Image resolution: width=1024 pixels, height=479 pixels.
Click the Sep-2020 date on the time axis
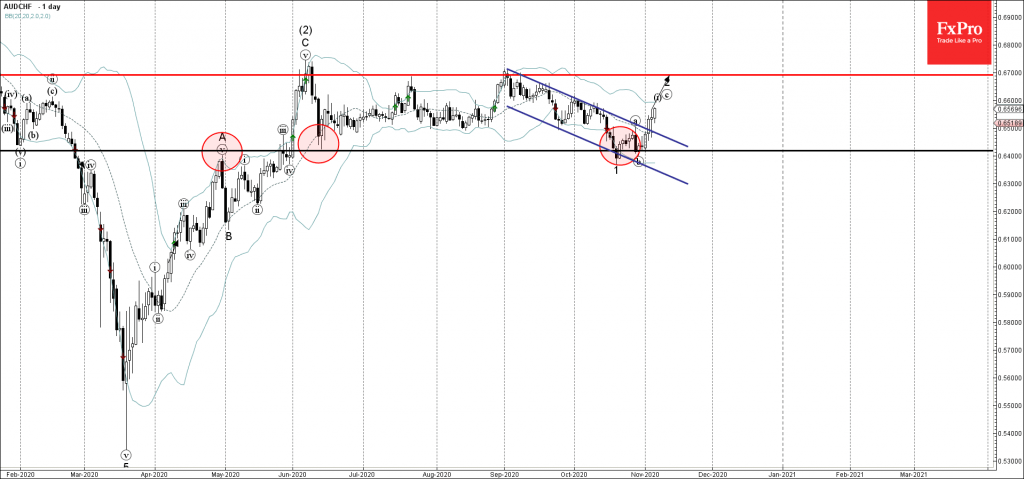pyautogui.click(x=505, y=471)
